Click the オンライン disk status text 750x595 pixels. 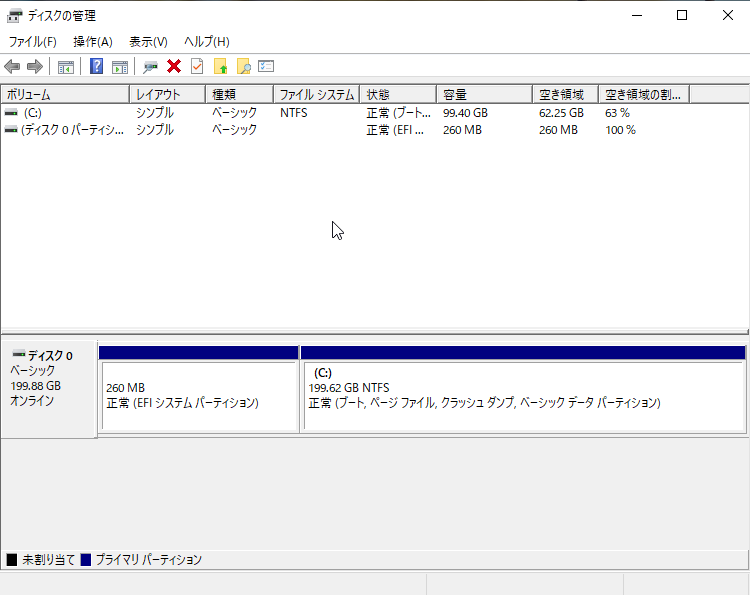point(32,400)
